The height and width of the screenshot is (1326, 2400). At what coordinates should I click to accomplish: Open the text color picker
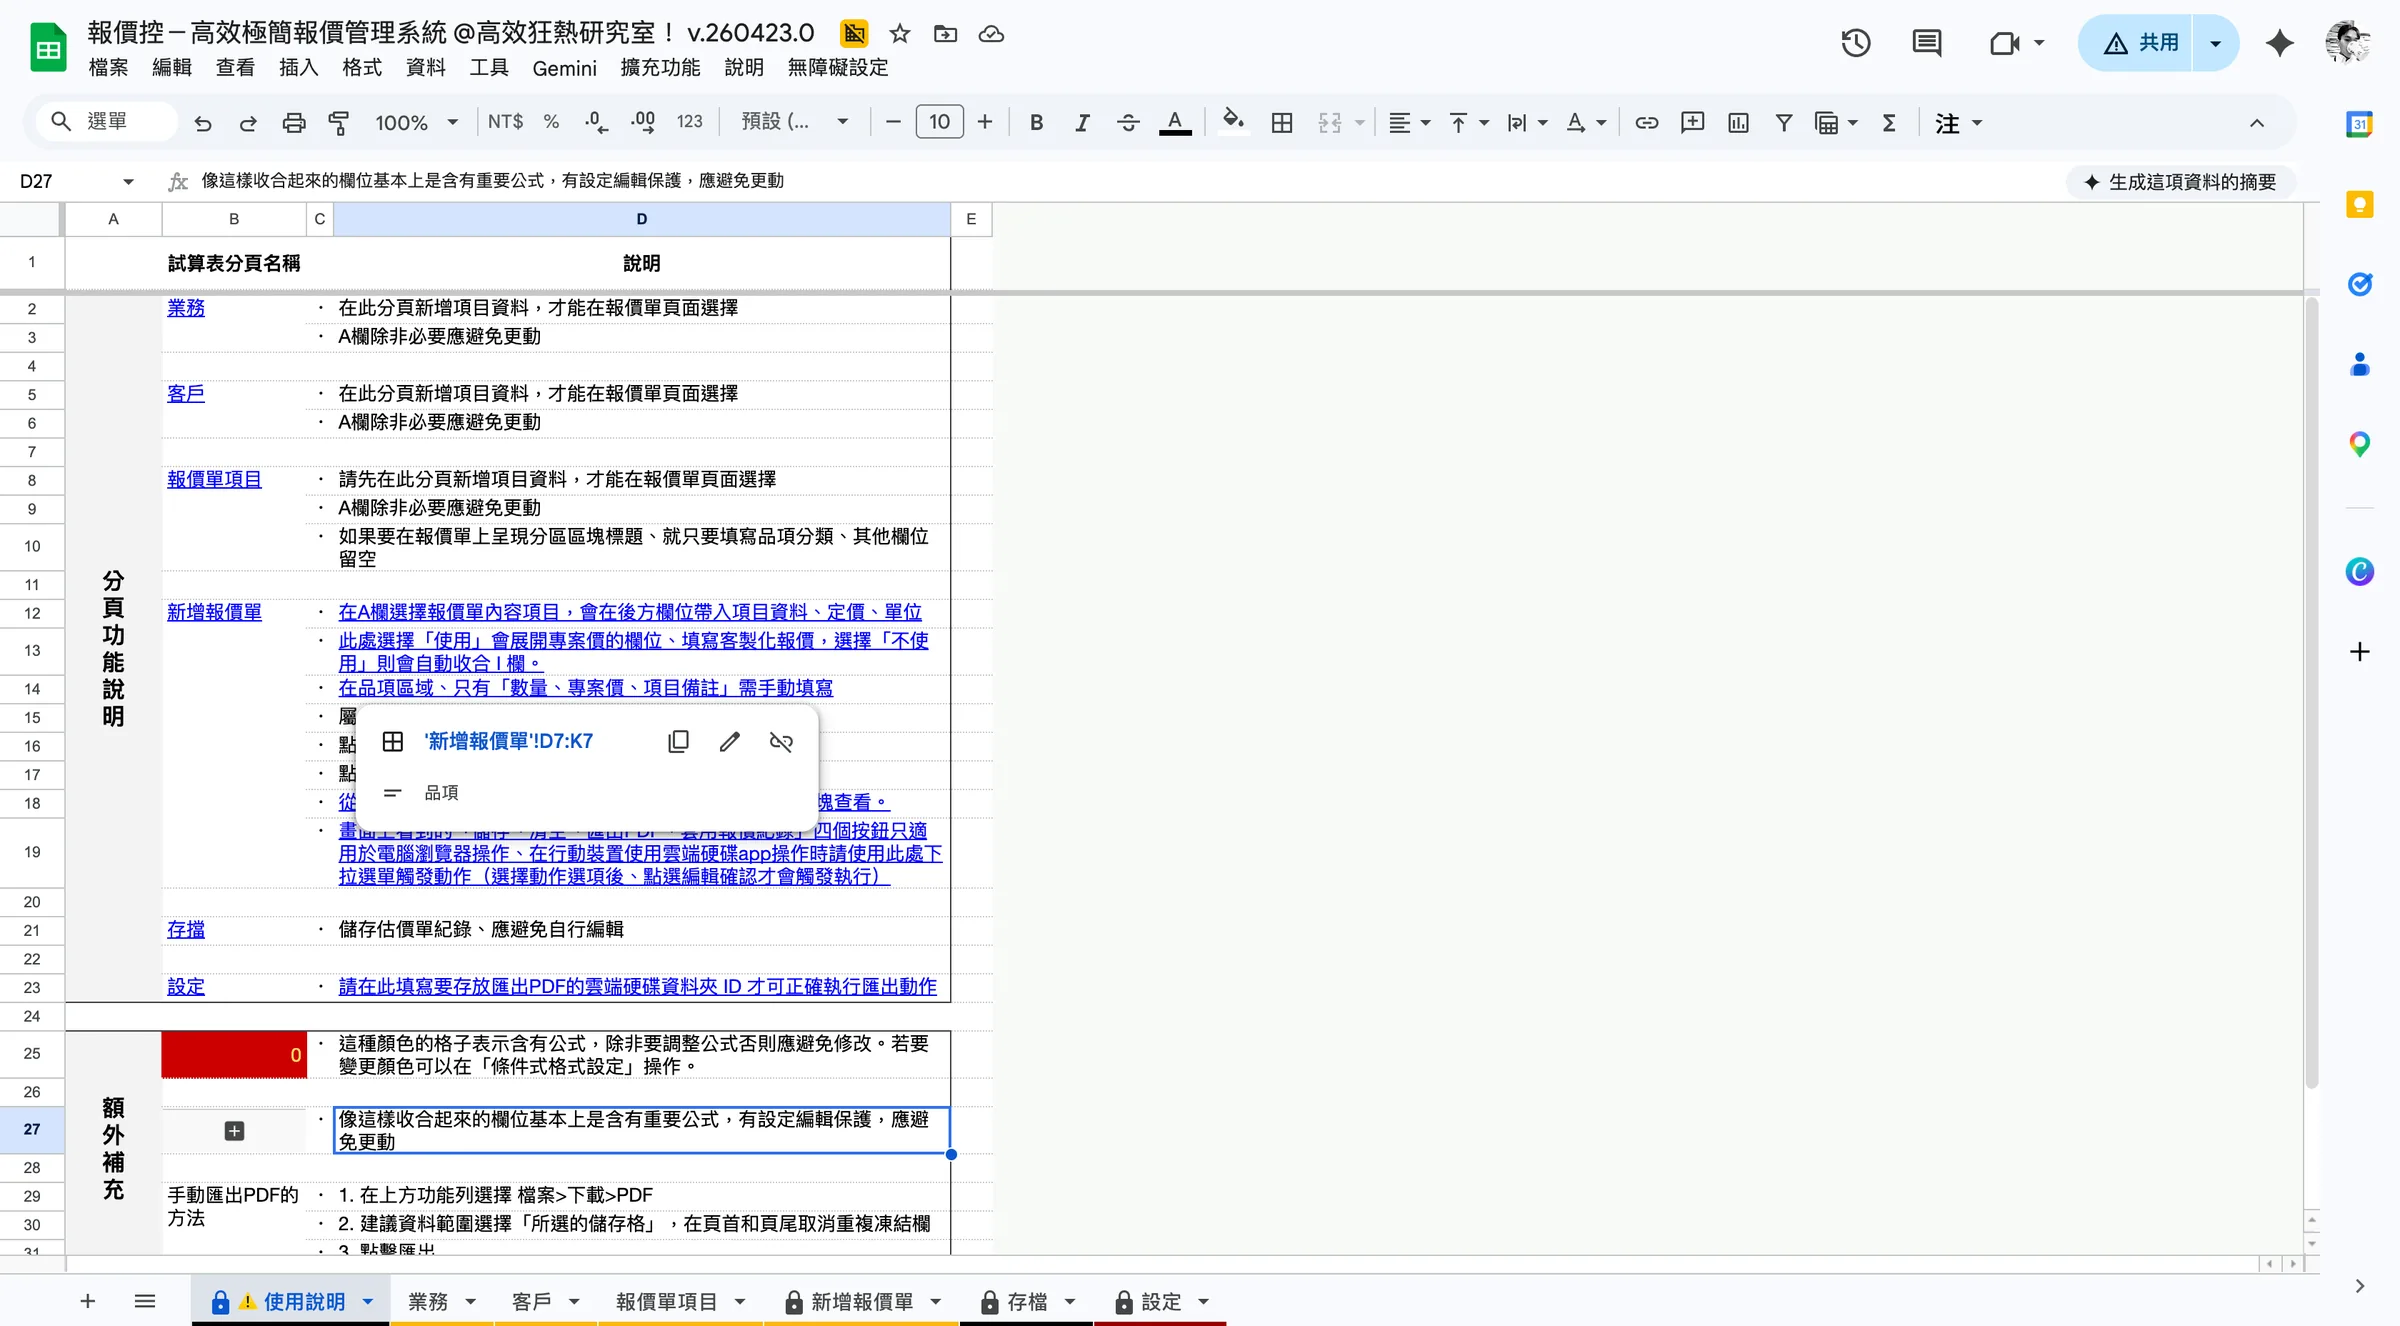(1175, 122)
